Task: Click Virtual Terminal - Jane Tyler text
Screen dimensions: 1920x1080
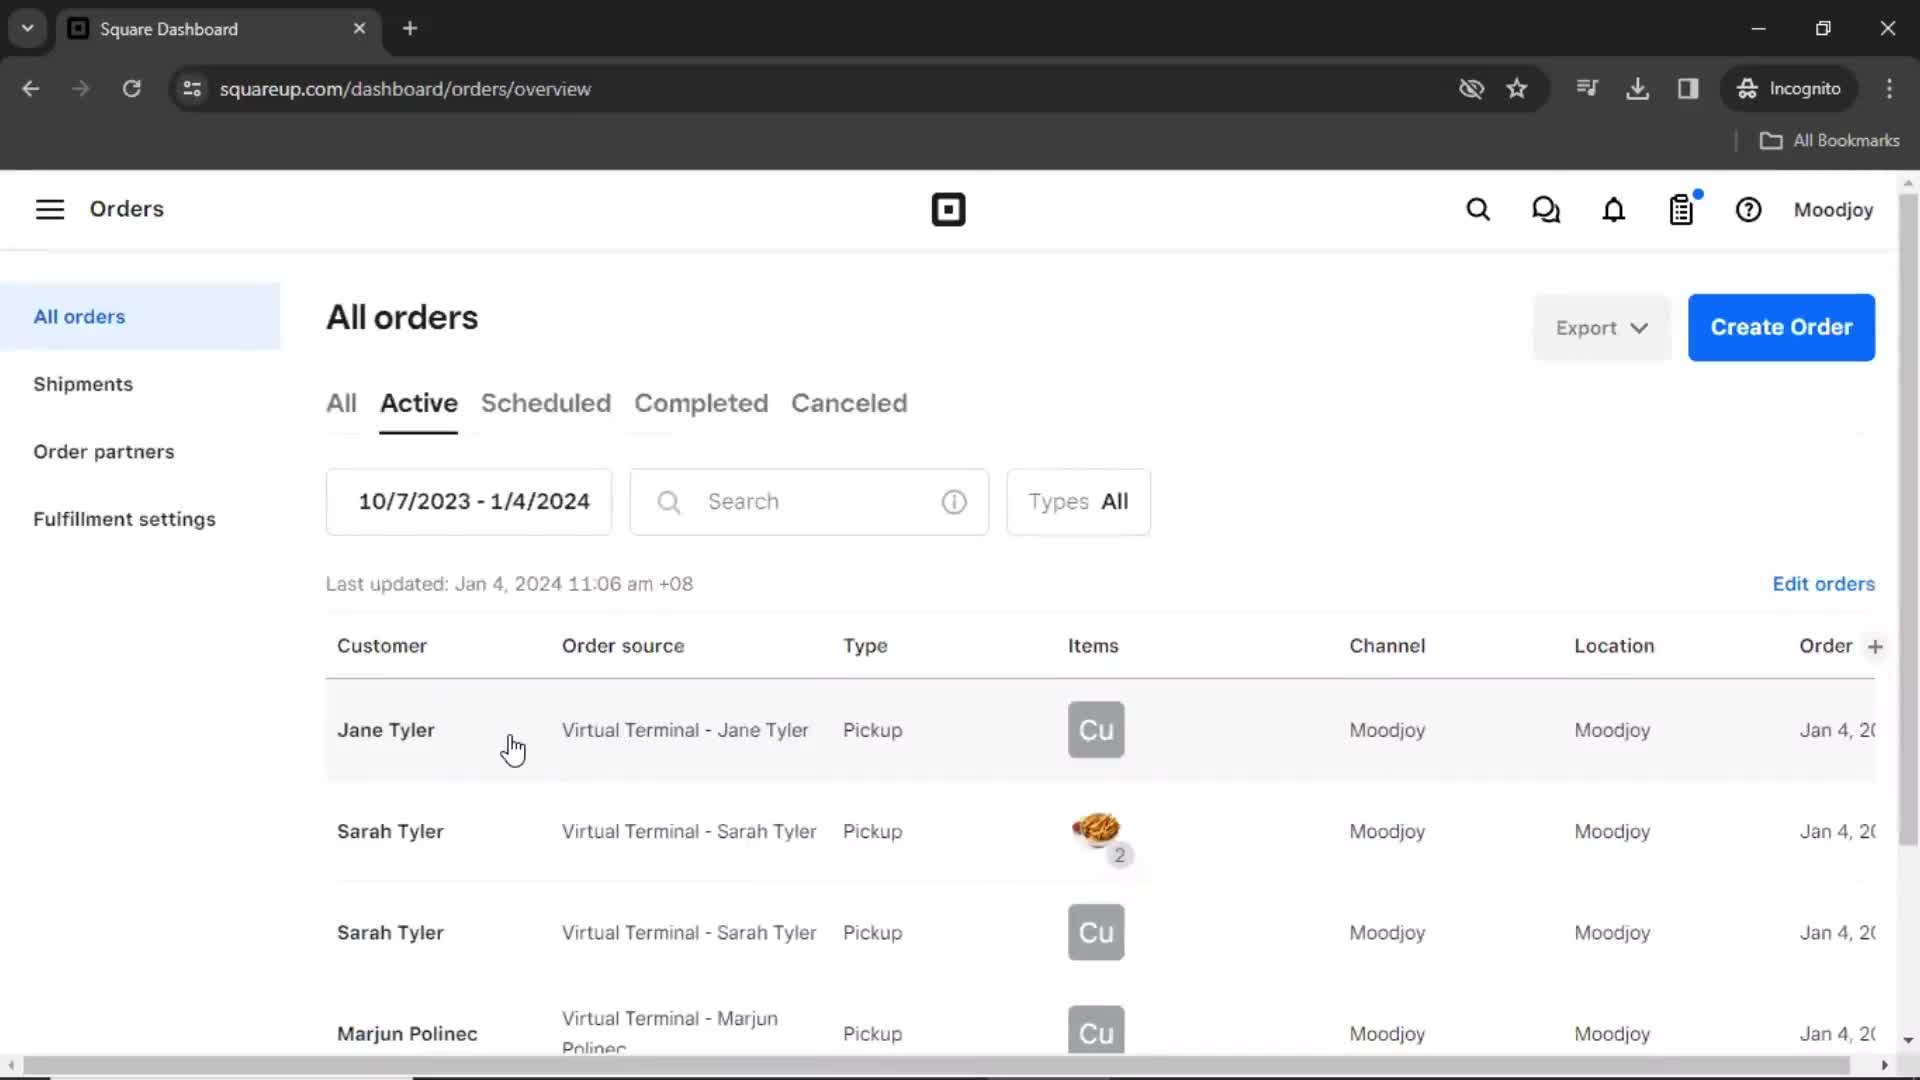Action: [685, 730]
